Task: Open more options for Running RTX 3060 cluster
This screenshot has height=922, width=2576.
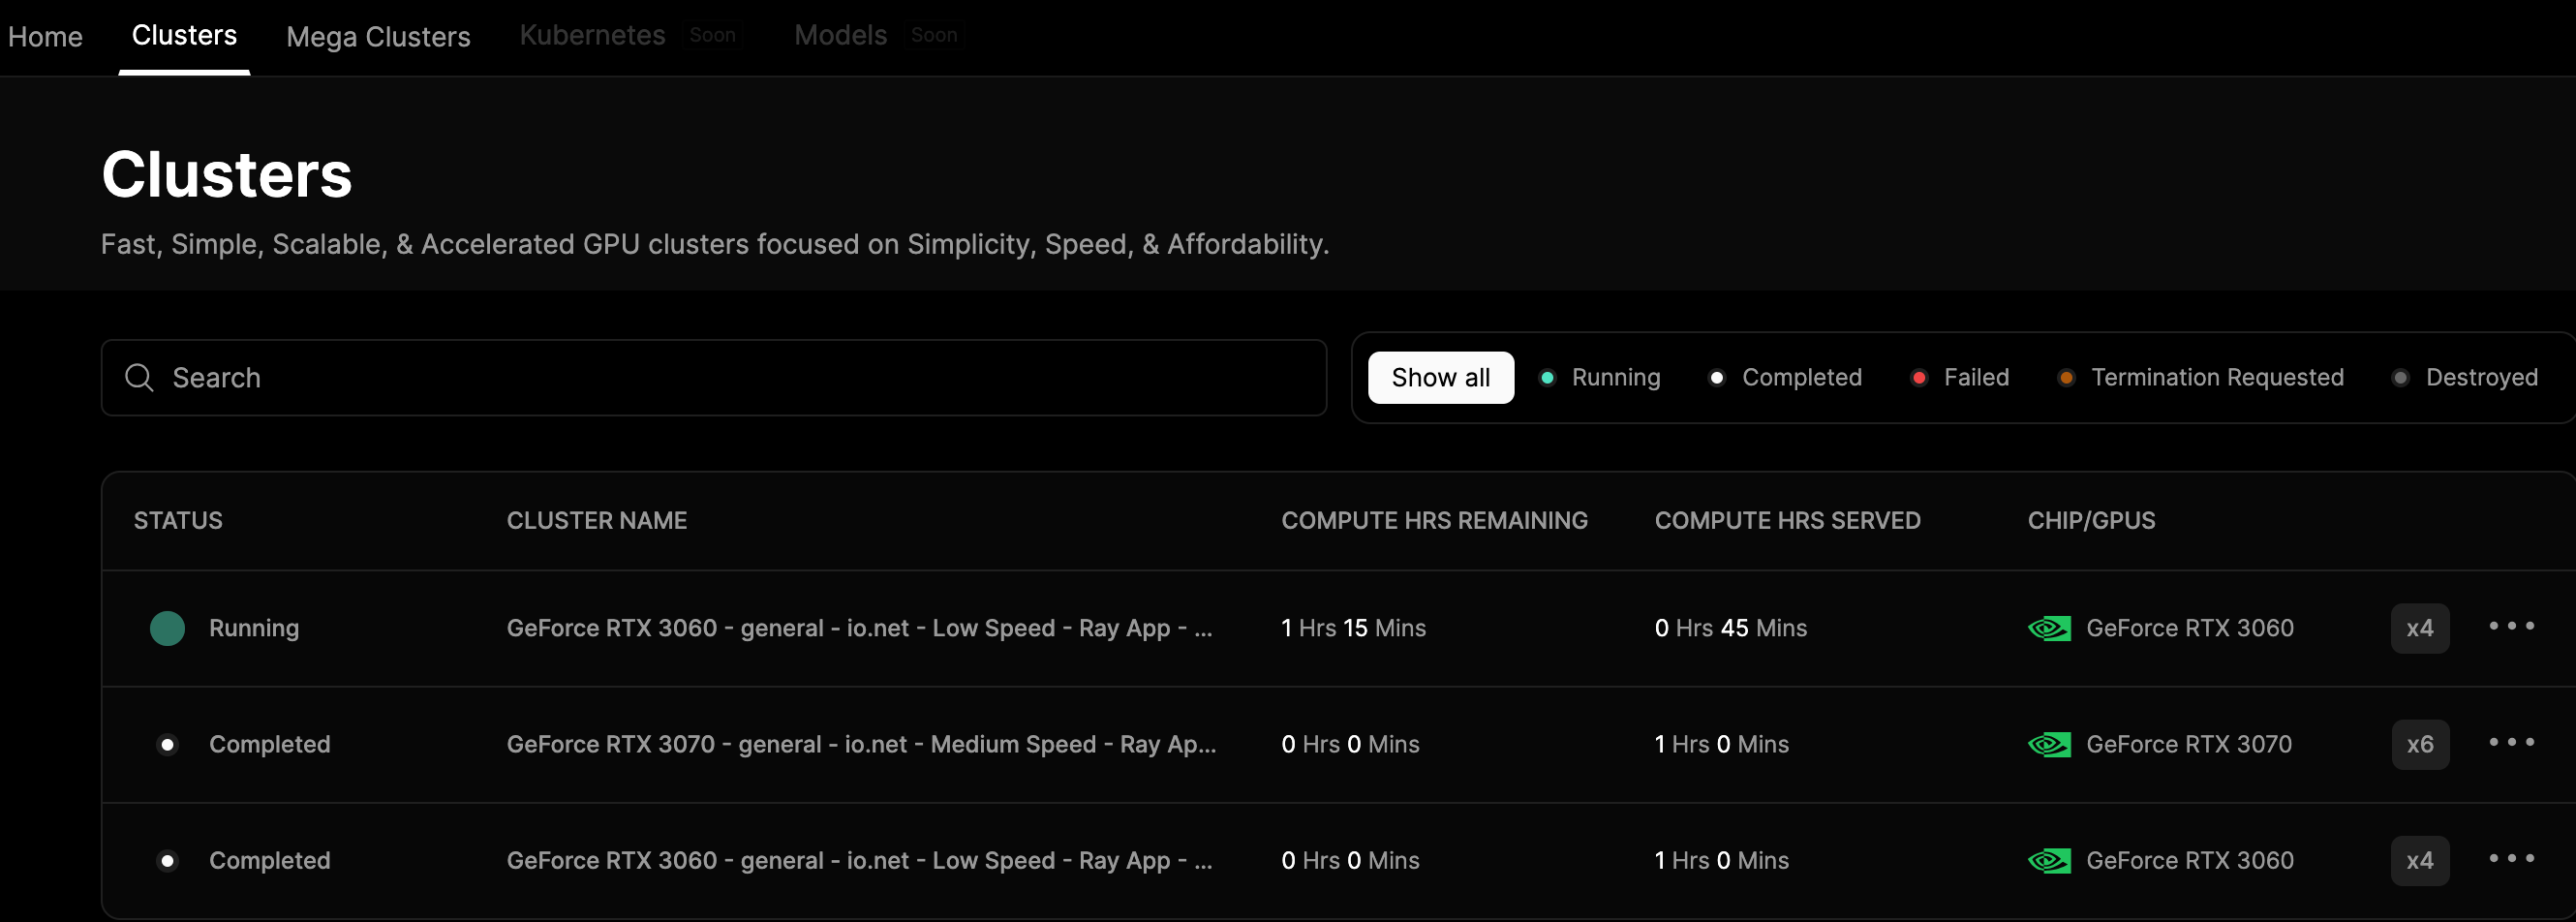Action: (2512, 626)
